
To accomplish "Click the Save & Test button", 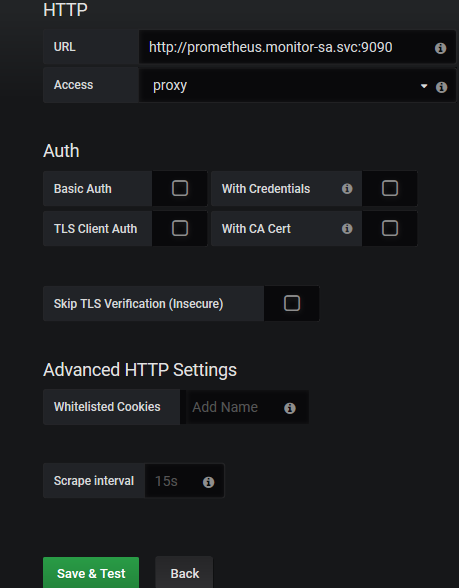I will [91, 573].
